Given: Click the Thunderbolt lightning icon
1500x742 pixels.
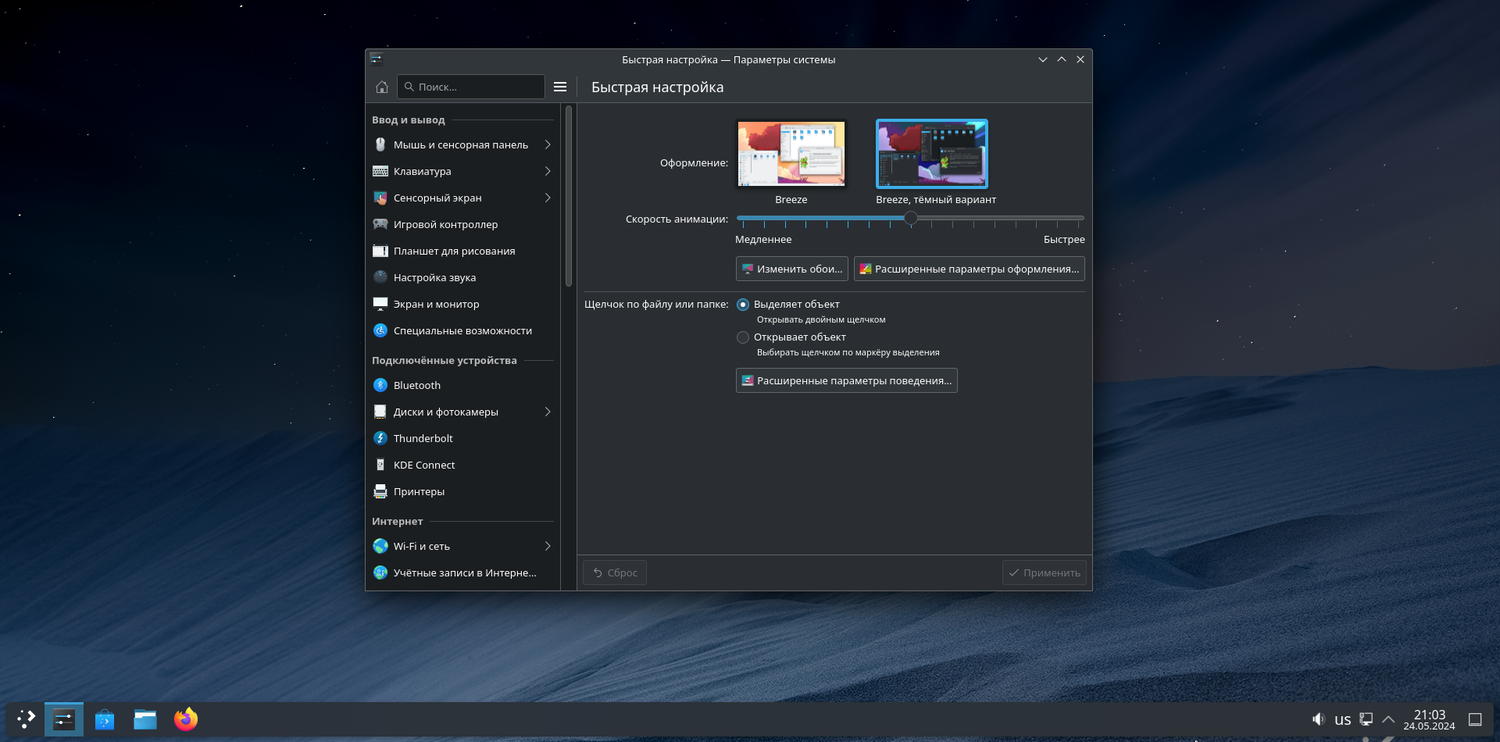Looking at the screenshot, I should [x=380, y=438].
